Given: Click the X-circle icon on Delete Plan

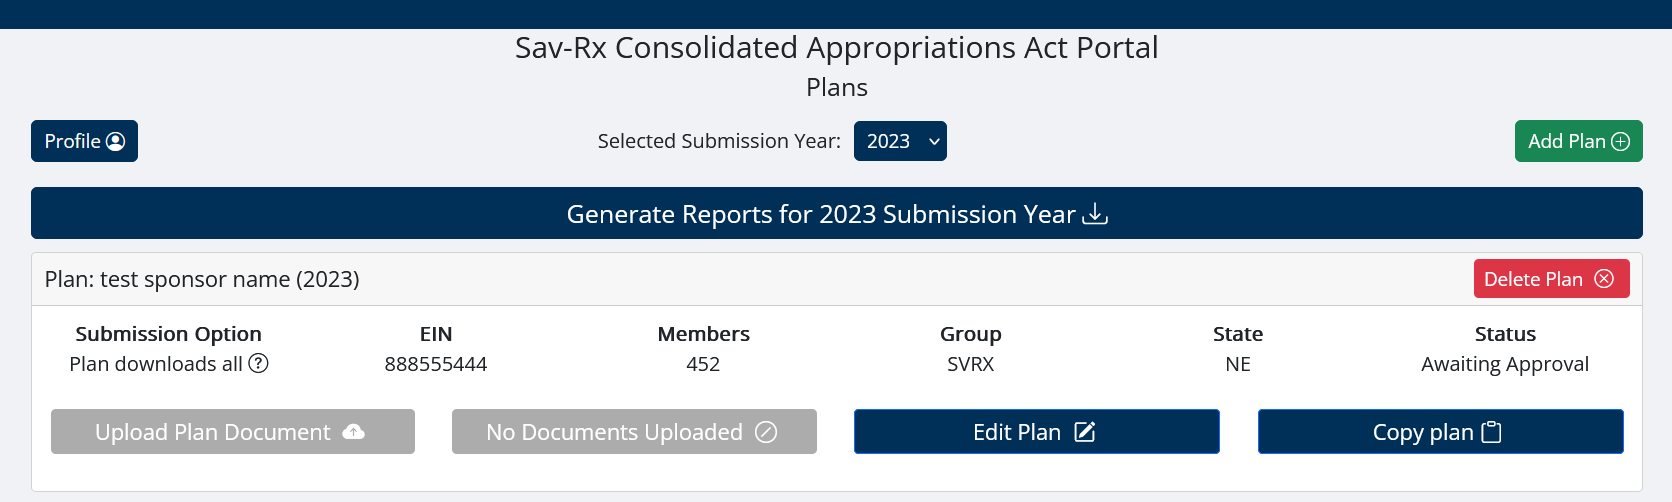Looking at the screenshot, I should pyautogui.click(x=1604, y=279).
